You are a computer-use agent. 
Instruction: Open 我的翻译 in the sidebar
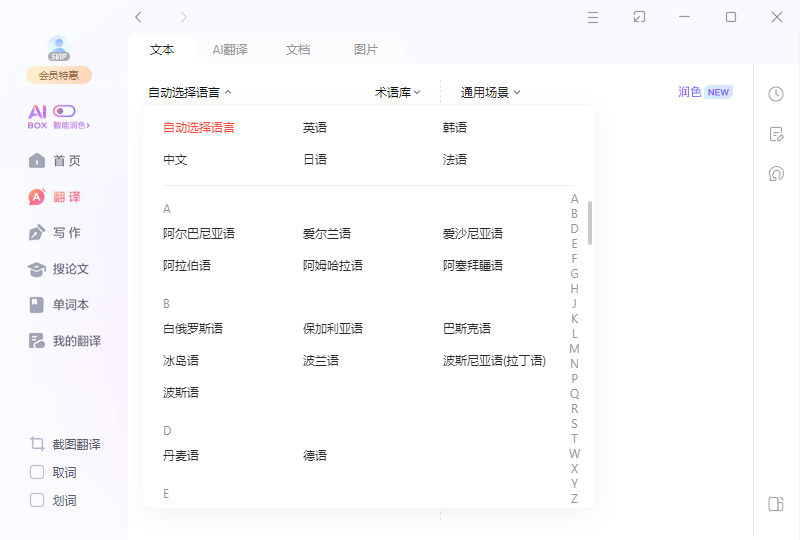pyautogui.click(x=77, y=341)
